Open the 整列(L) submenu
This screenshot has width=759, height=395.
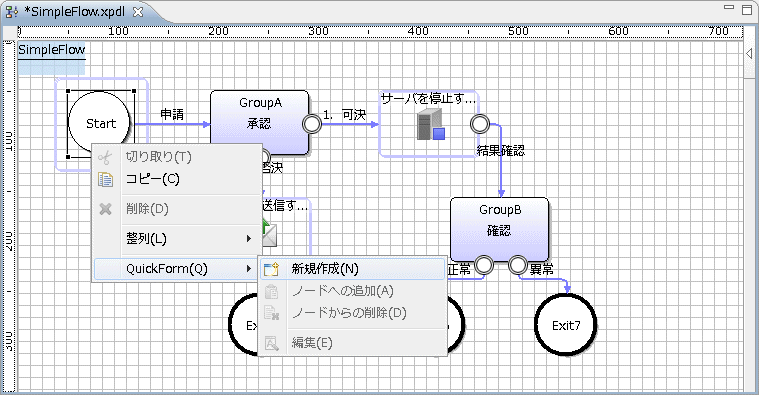point(177,239)
